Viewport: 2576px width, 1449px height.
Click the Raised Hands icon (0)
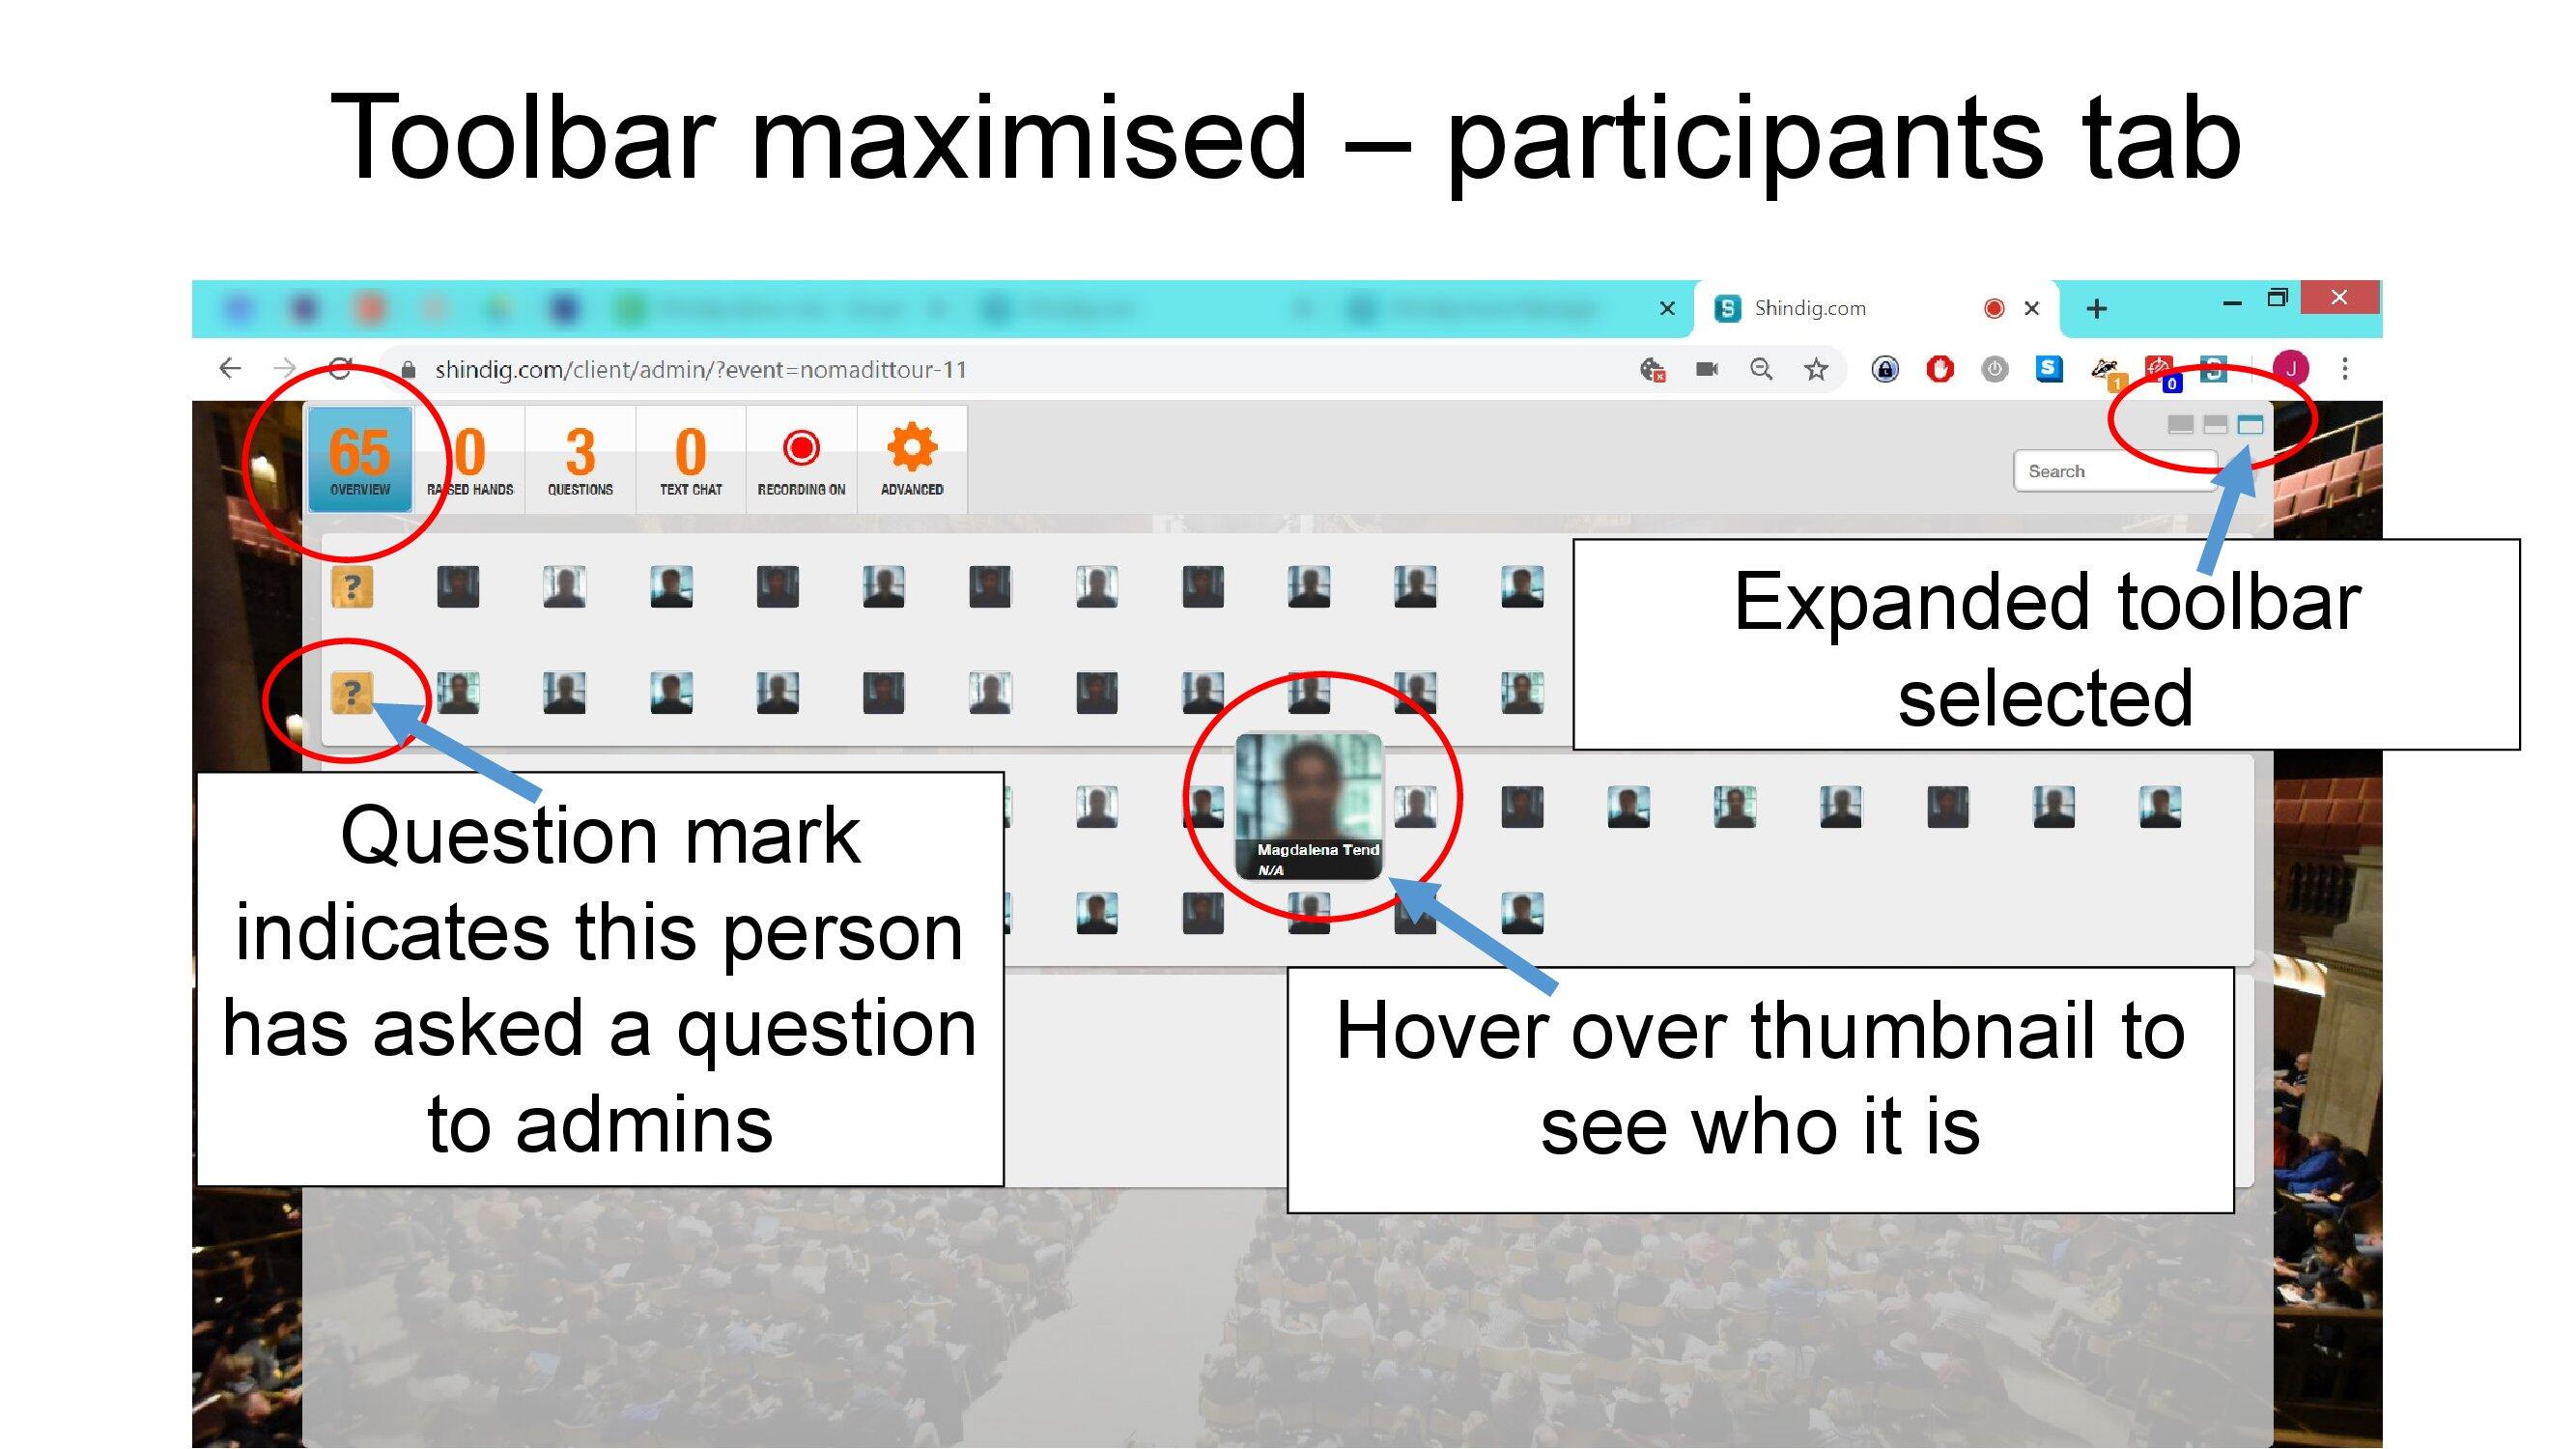point(470,462)
